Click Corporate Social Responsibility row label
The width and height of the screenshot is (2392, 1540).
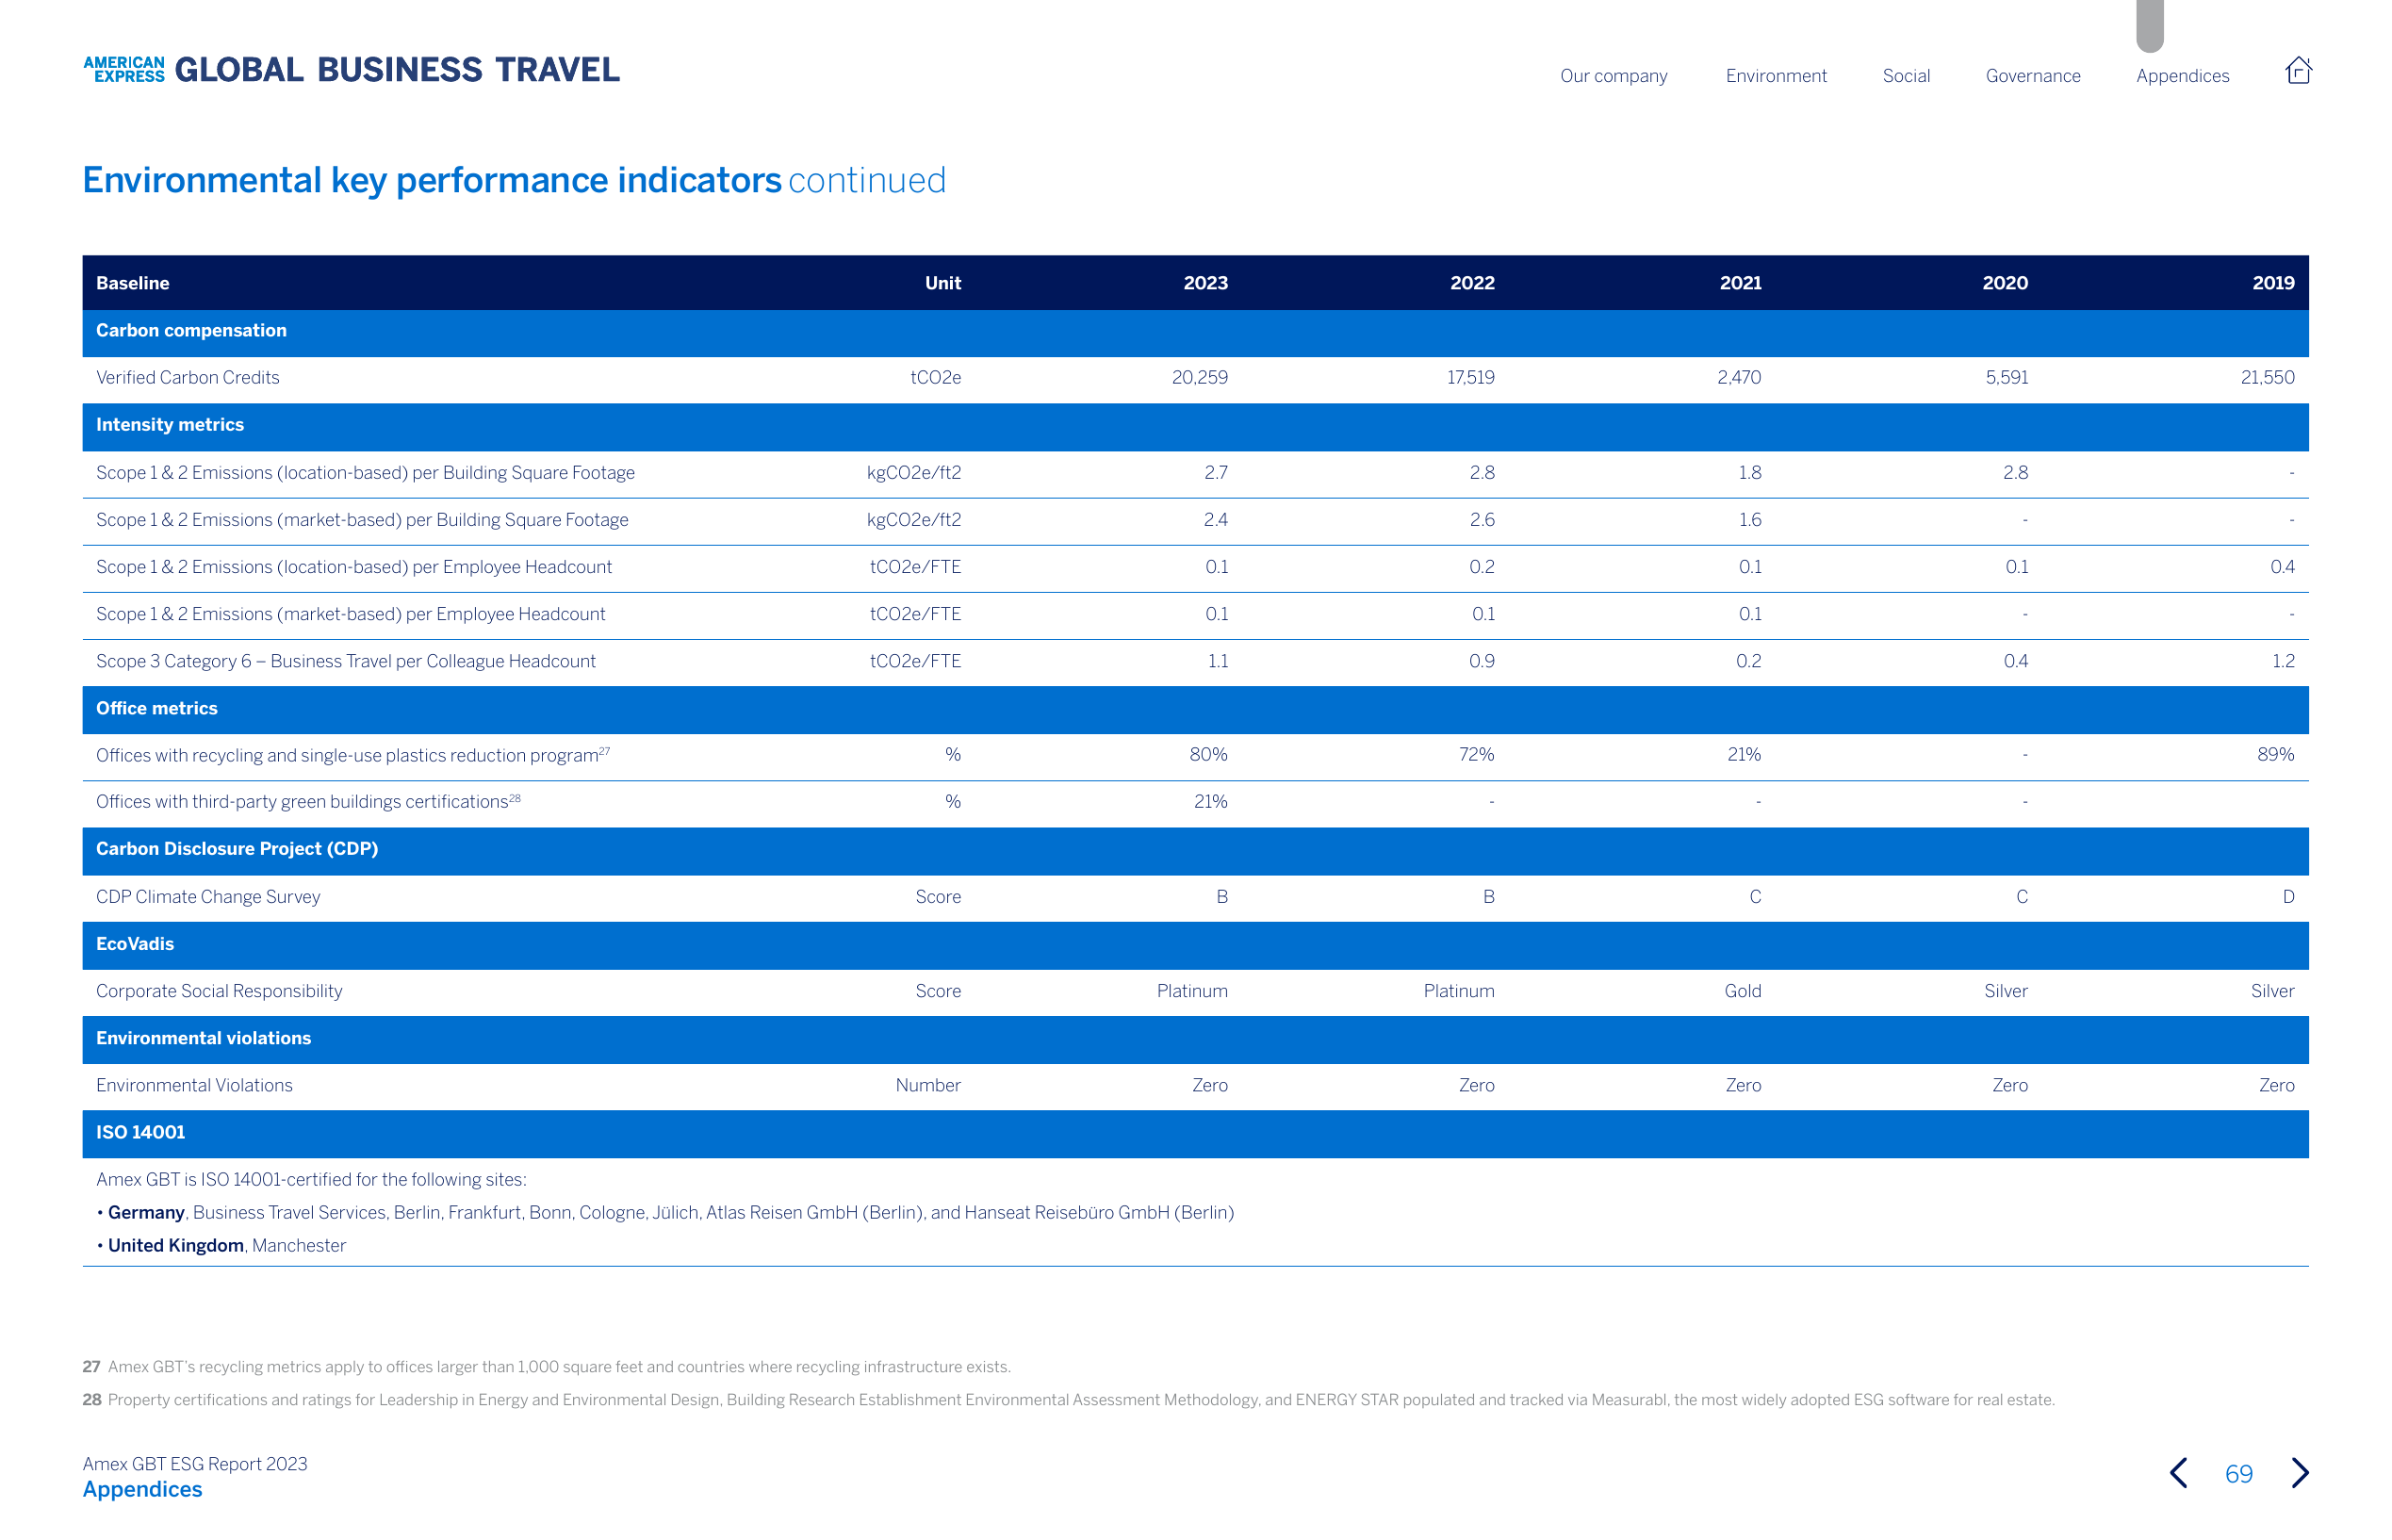pyautogui.click(x=219, y=991)
